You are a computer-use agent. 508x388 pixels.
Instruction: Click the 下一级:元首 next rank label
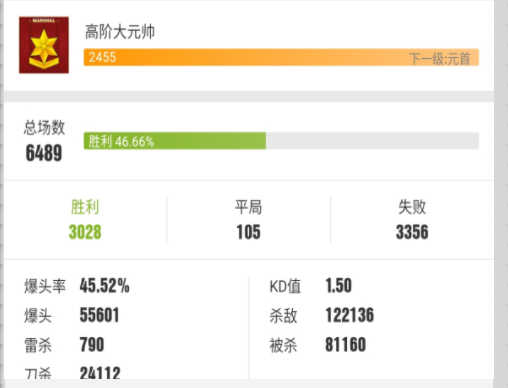click(440, 59)
